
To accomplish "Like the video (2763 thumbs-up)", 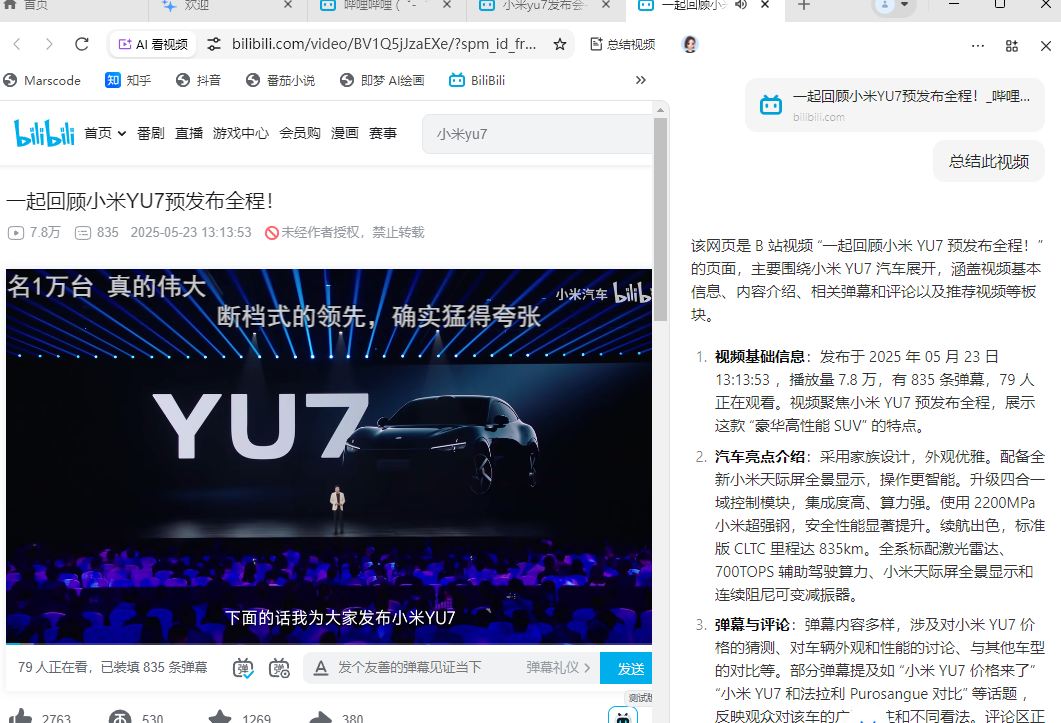I will tap(39, 718).
